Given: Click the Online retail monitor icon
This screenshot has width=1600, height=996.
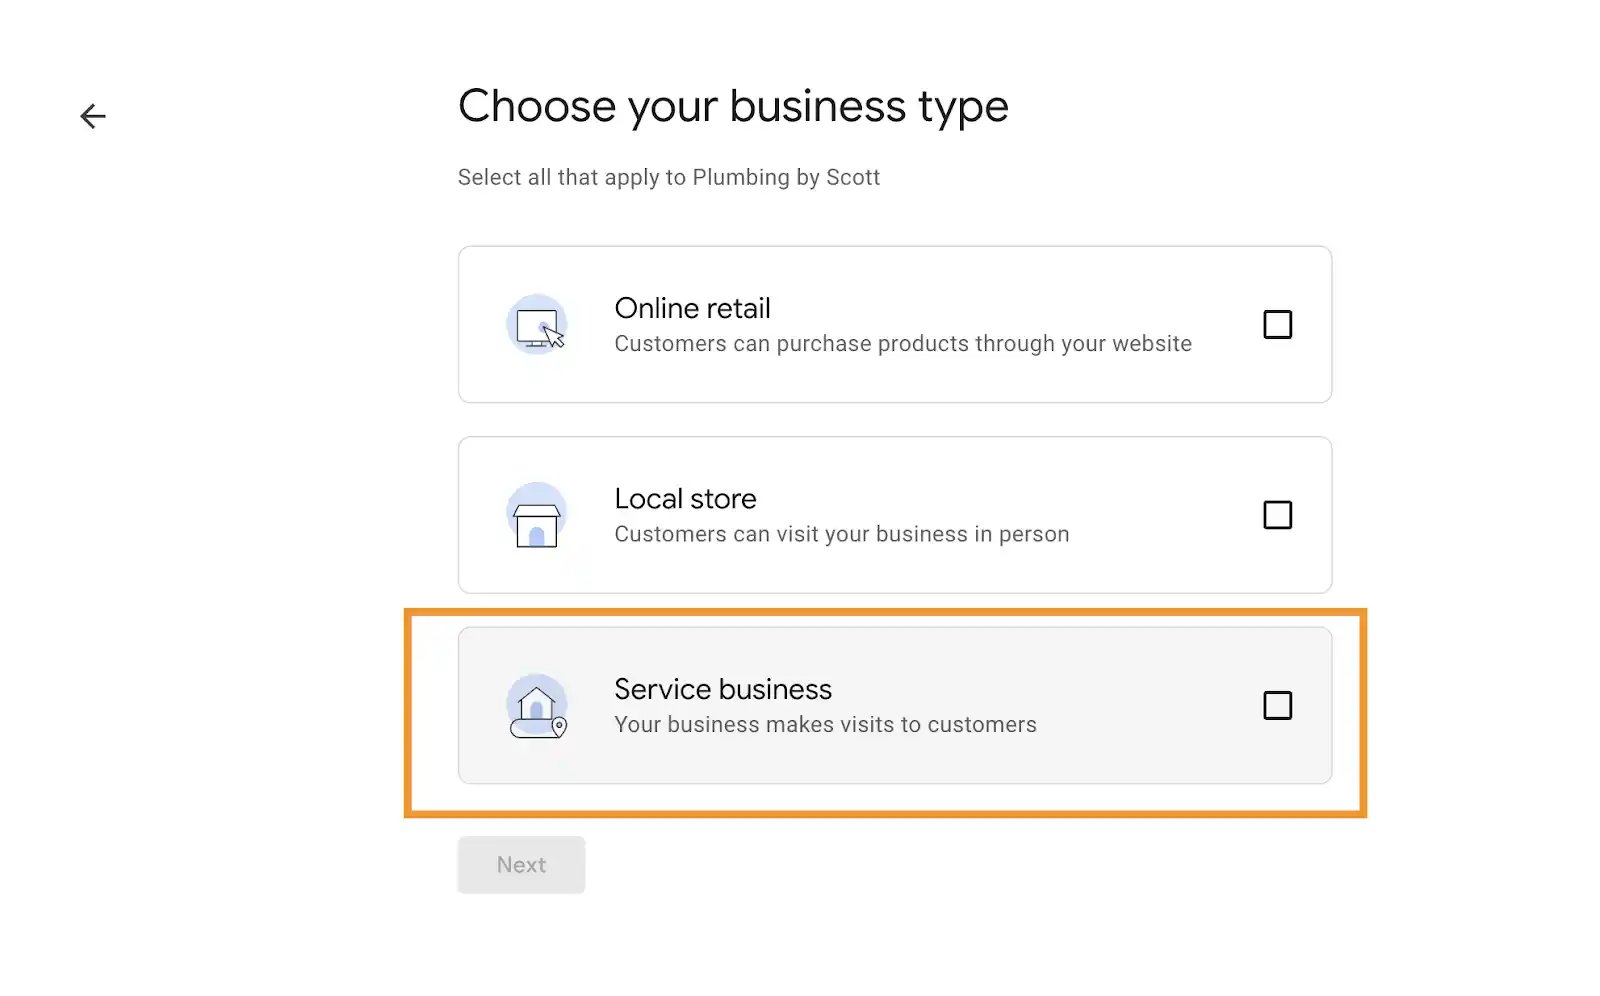Looking at the screenshot, I should (x=535, y=325).
